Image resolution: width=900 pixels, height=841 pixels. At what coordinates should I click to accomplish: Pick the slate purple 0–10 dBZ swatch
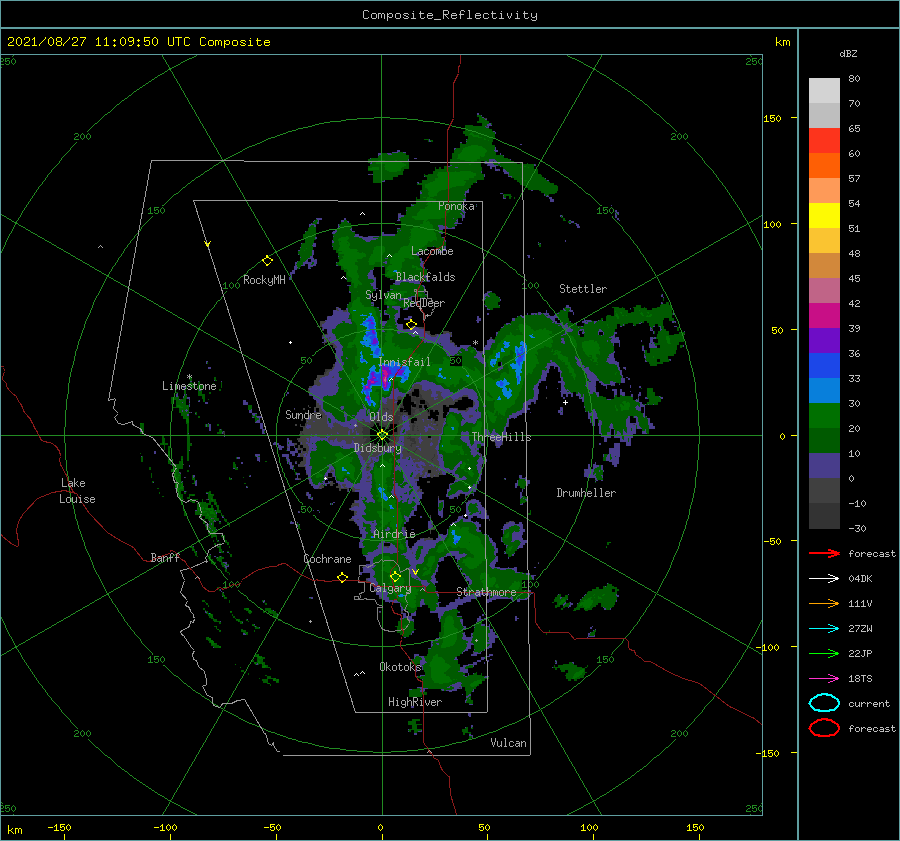824,466
